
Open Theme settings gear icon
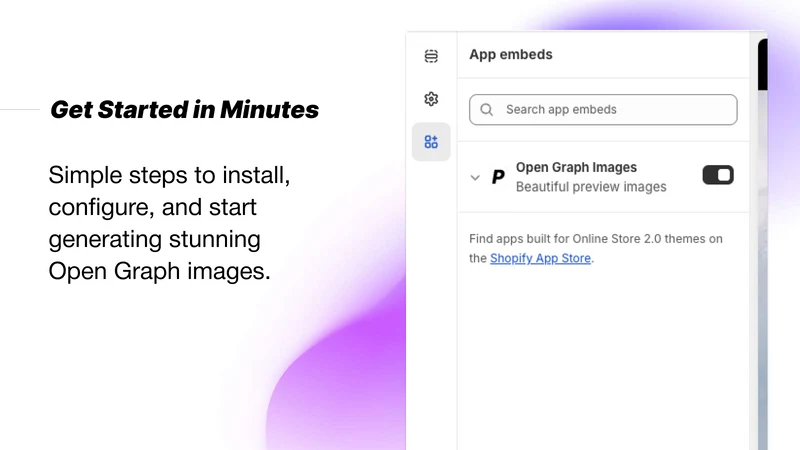(x=431, y=98)
